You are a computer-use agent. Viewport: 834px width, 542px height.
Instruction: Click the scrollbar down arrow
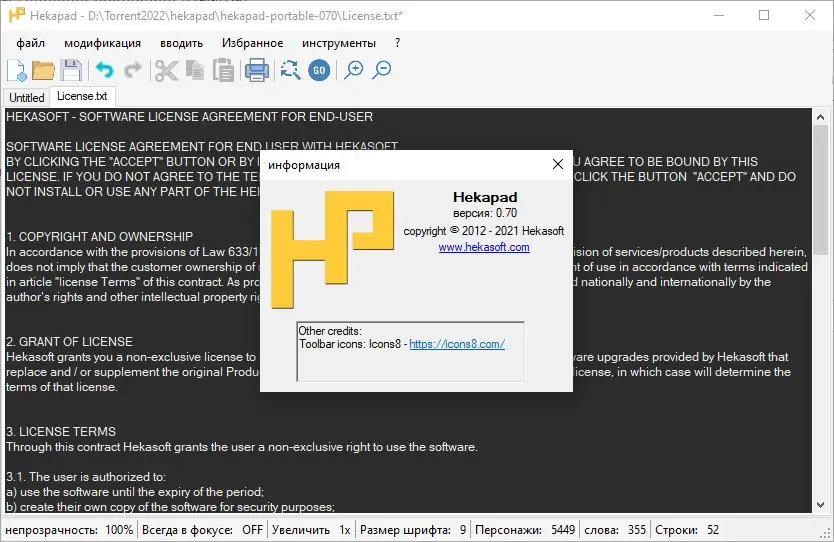click(820, 505)
